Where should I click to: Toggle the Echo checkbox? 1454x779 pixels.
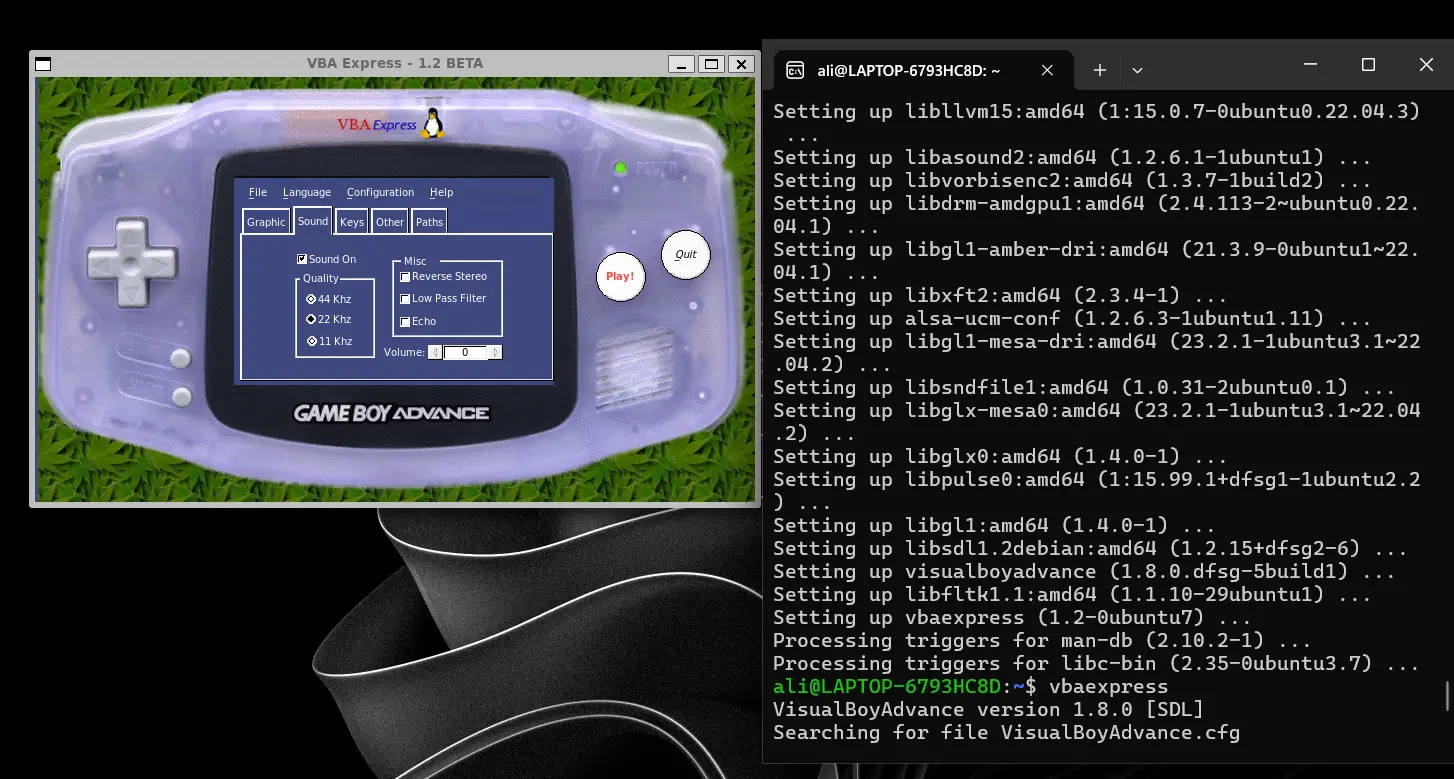point(405,322)
